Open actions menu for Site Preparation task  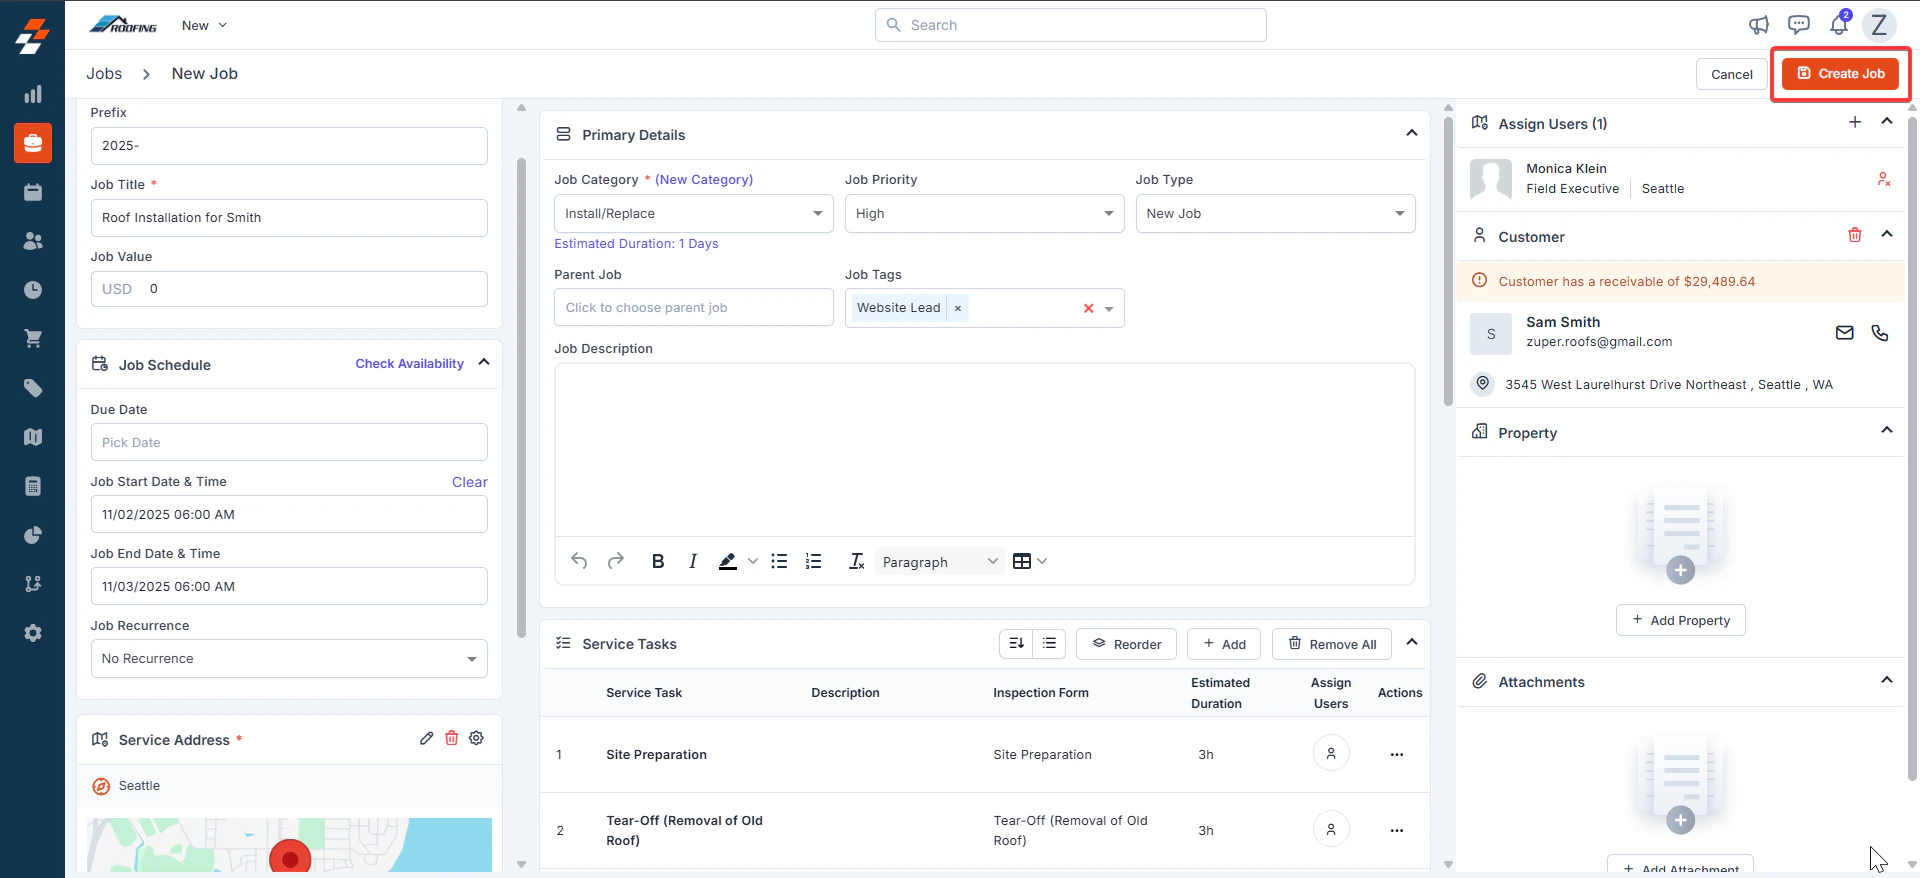(1397, 754)
